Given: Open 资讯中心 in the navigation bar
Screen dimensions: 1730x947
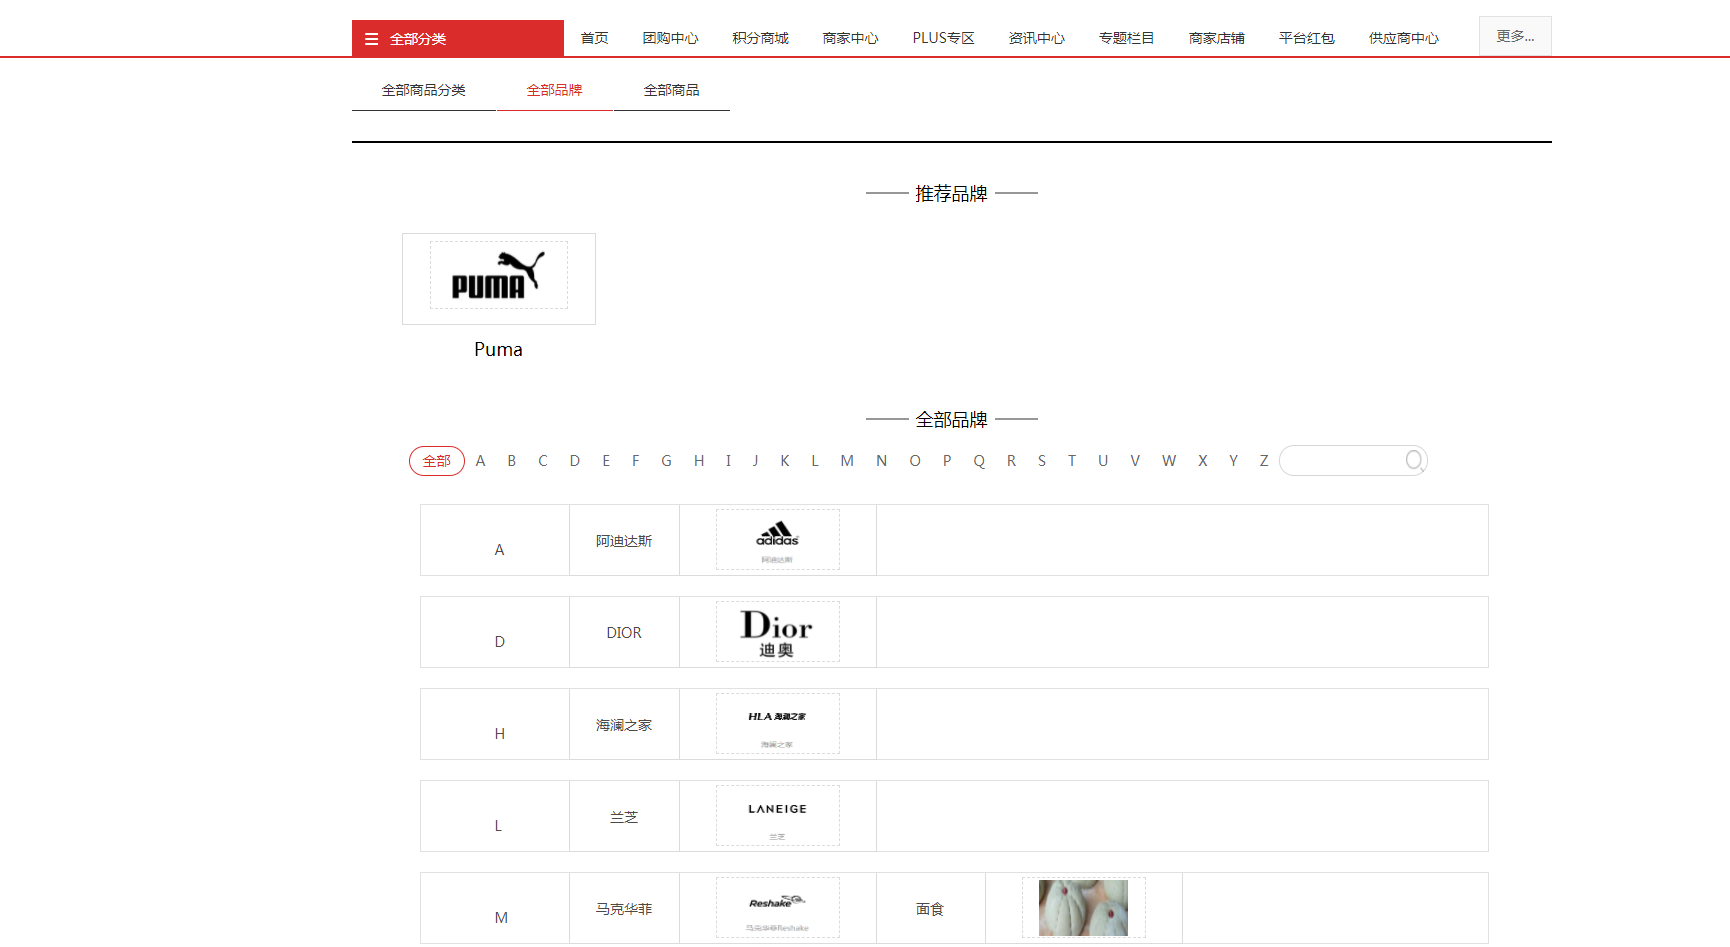Looking at the screenshot, I should coord(1036,38).
